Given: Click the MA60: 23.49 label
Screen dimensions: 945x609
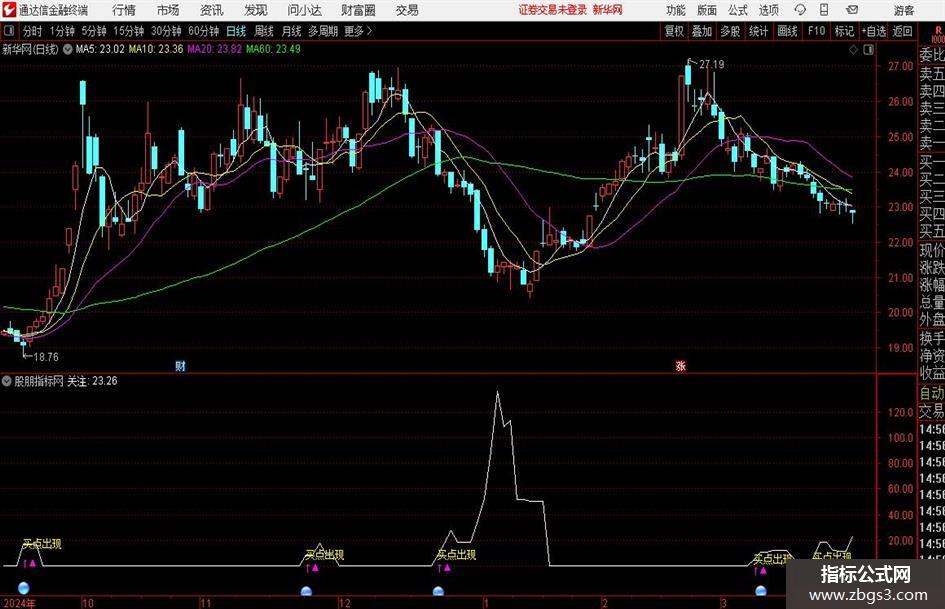Looking at the screenshot, I should pyautogui.click(x=273, y=49).
